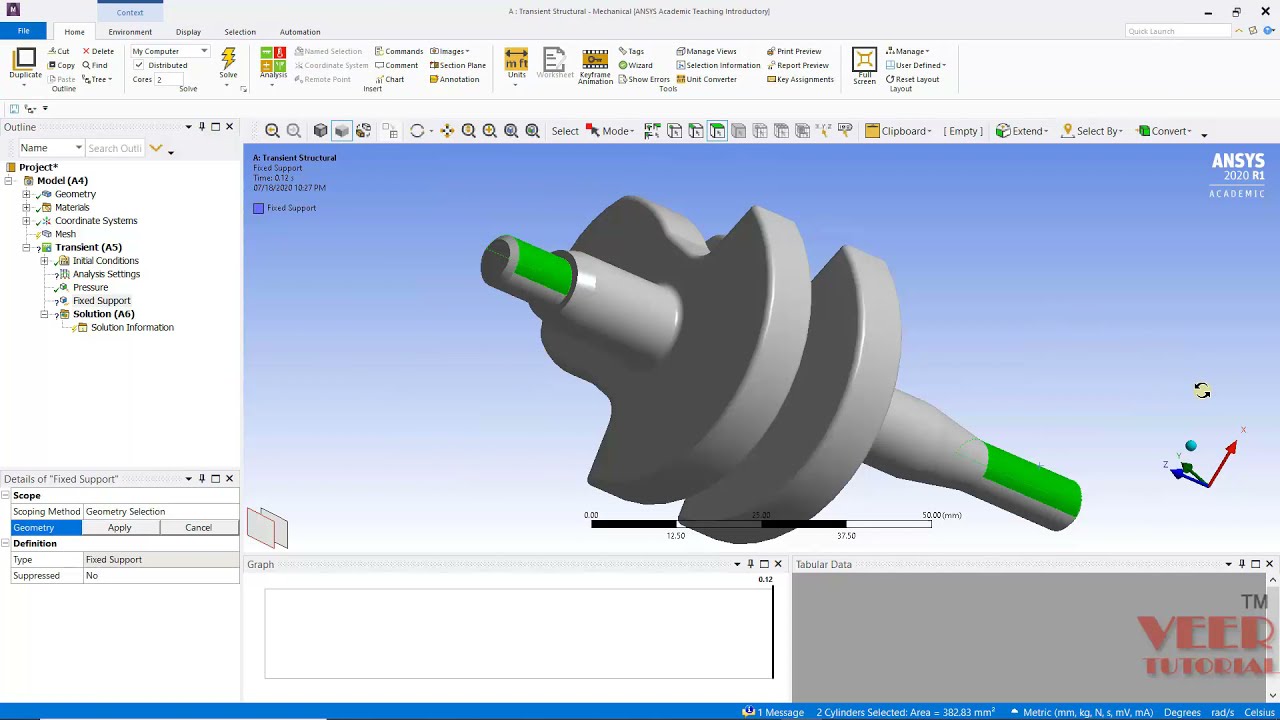Click the ISO triad blue sphere
The width and height of the screenshot is (1280, 720).
[1190, 446]
